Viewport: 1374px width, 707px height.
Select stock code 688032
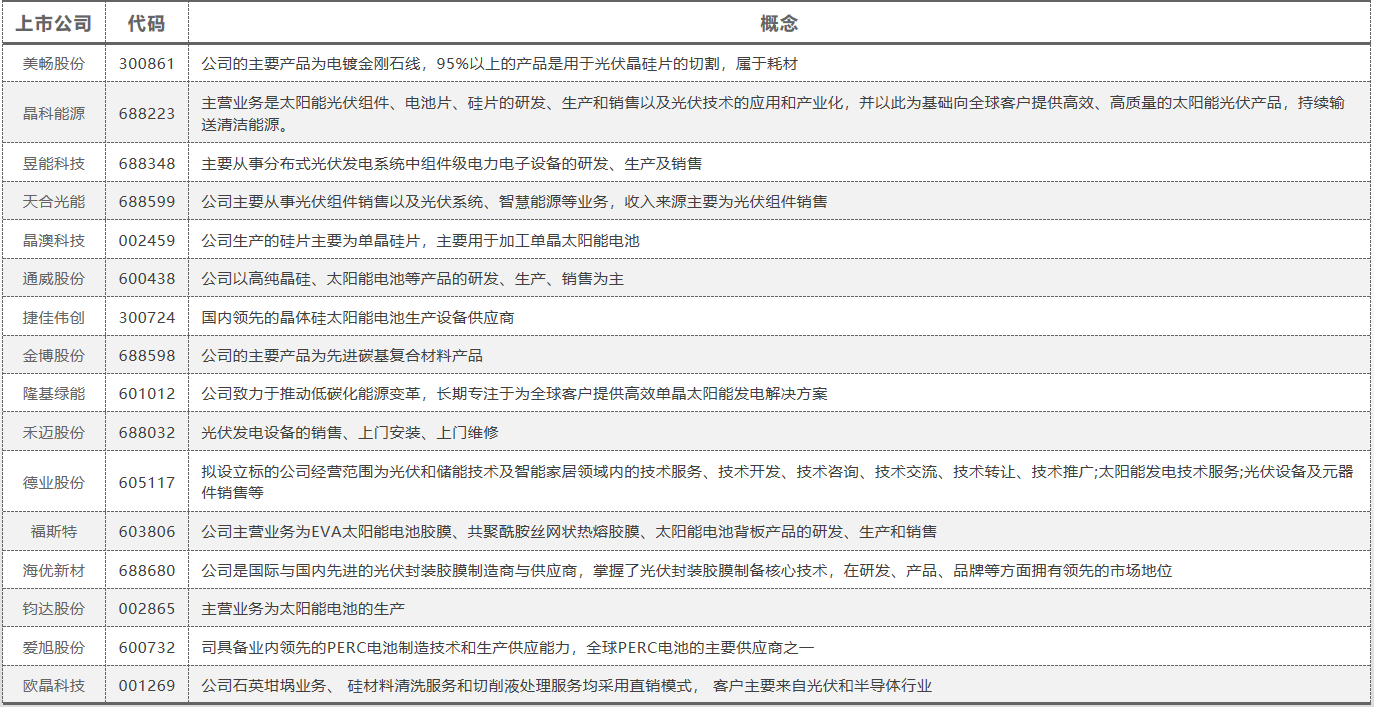pyautogui.click(x=146, y=433)
